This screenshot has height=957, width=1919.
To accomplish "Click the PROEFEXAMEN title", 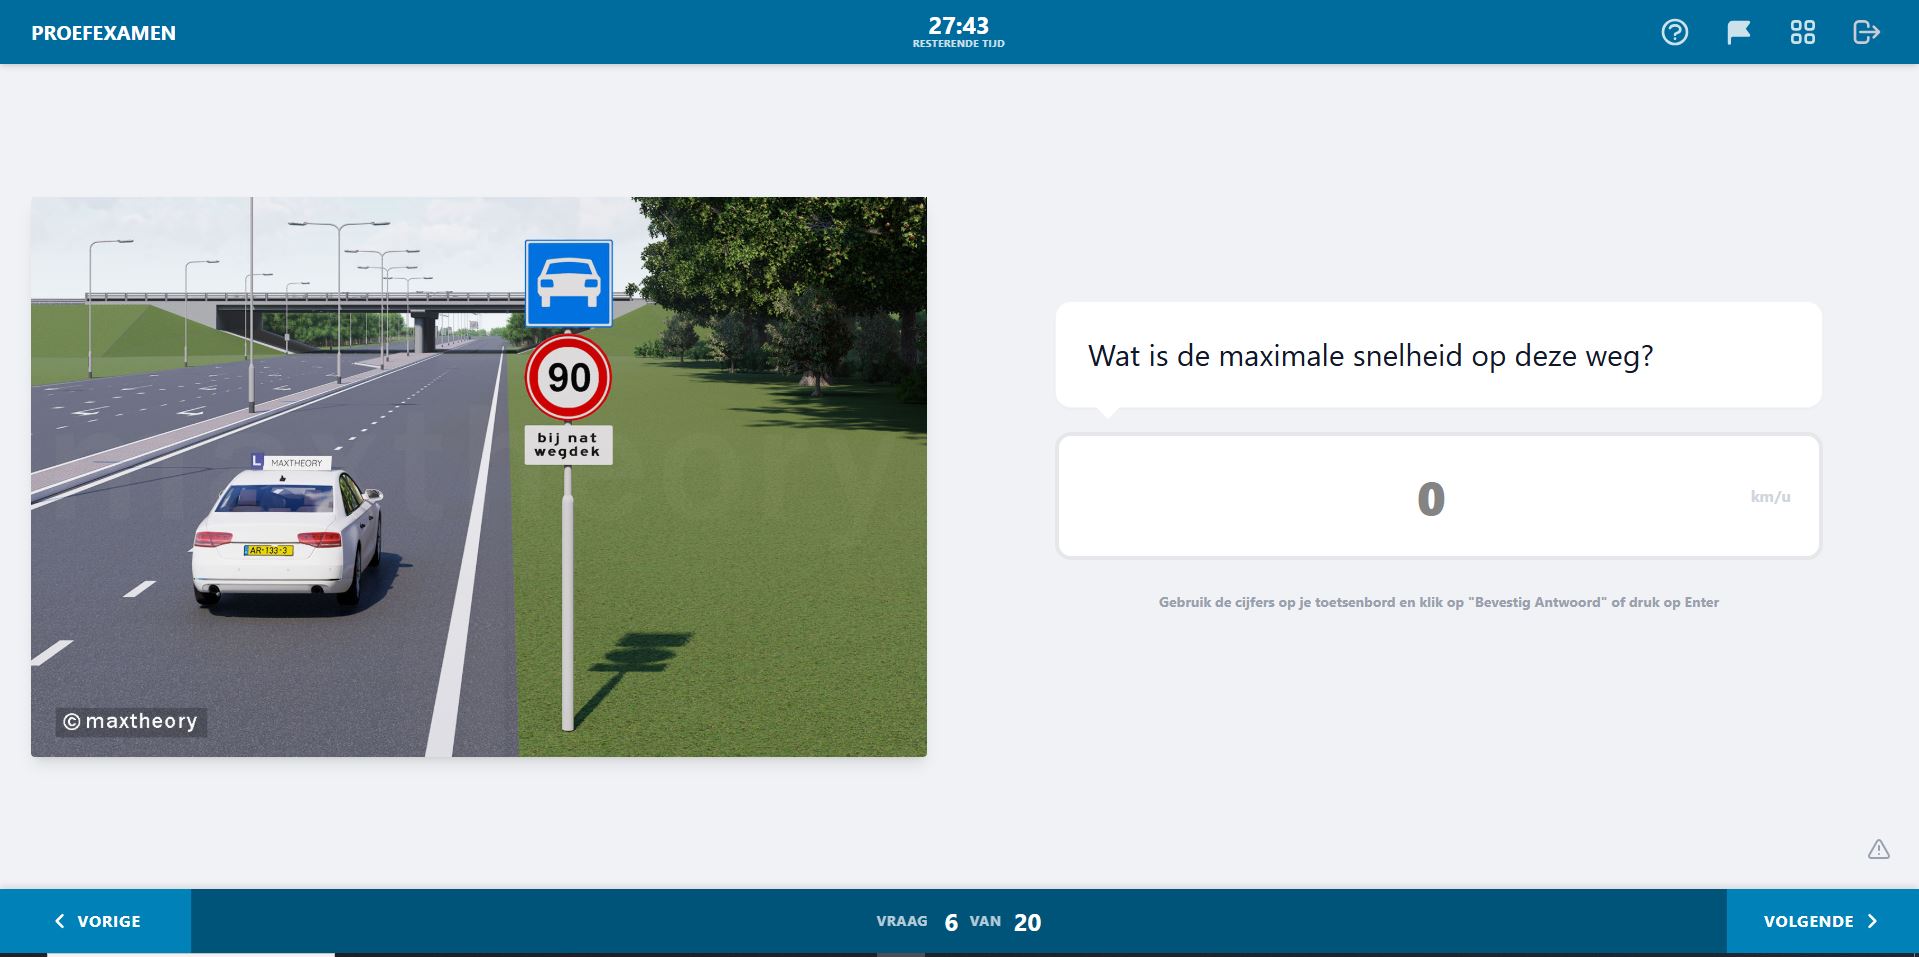I will pos(104,33).
